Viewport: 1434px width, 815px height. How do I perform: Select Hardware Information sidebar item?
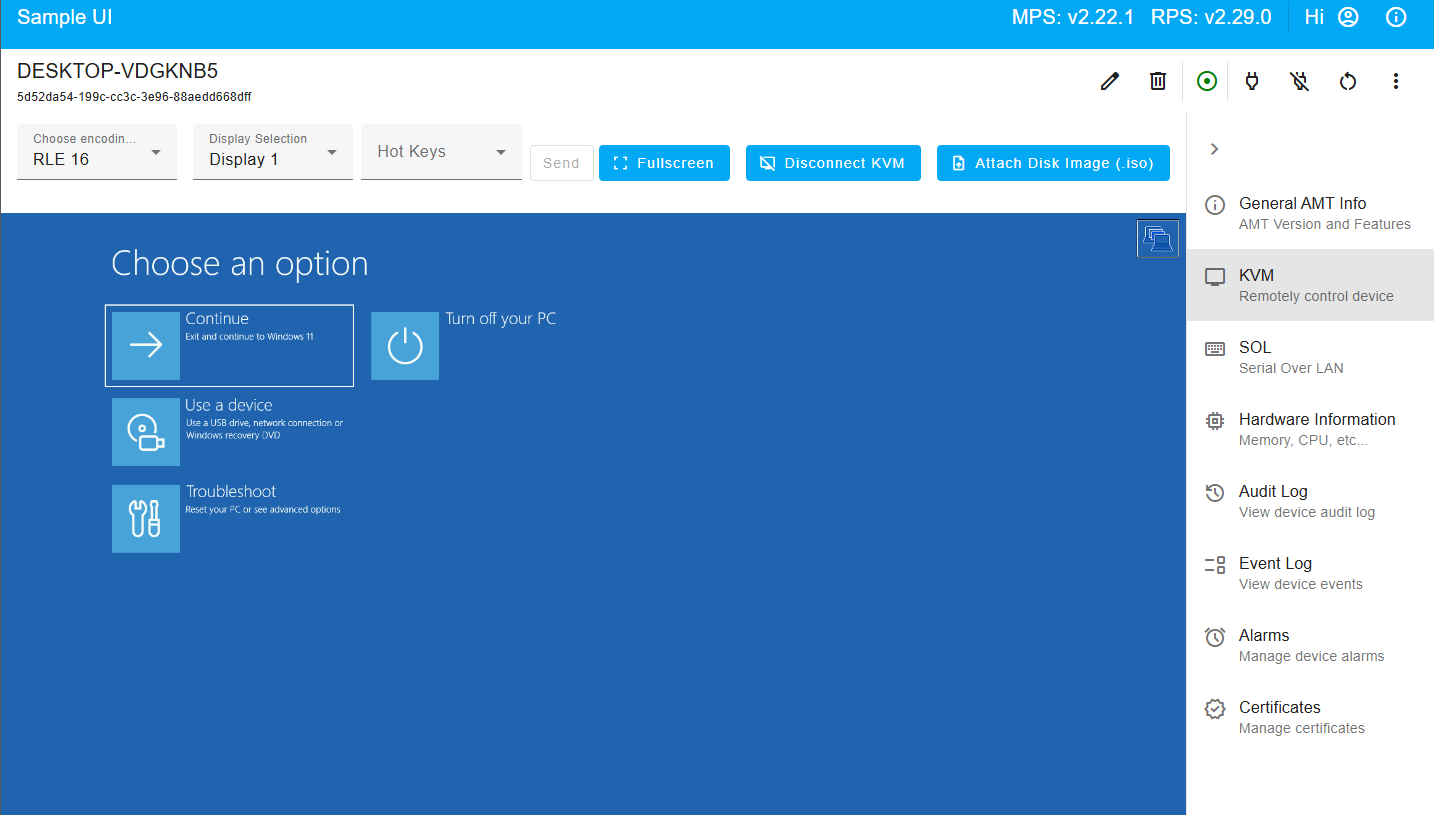(x=1310, y=429)
